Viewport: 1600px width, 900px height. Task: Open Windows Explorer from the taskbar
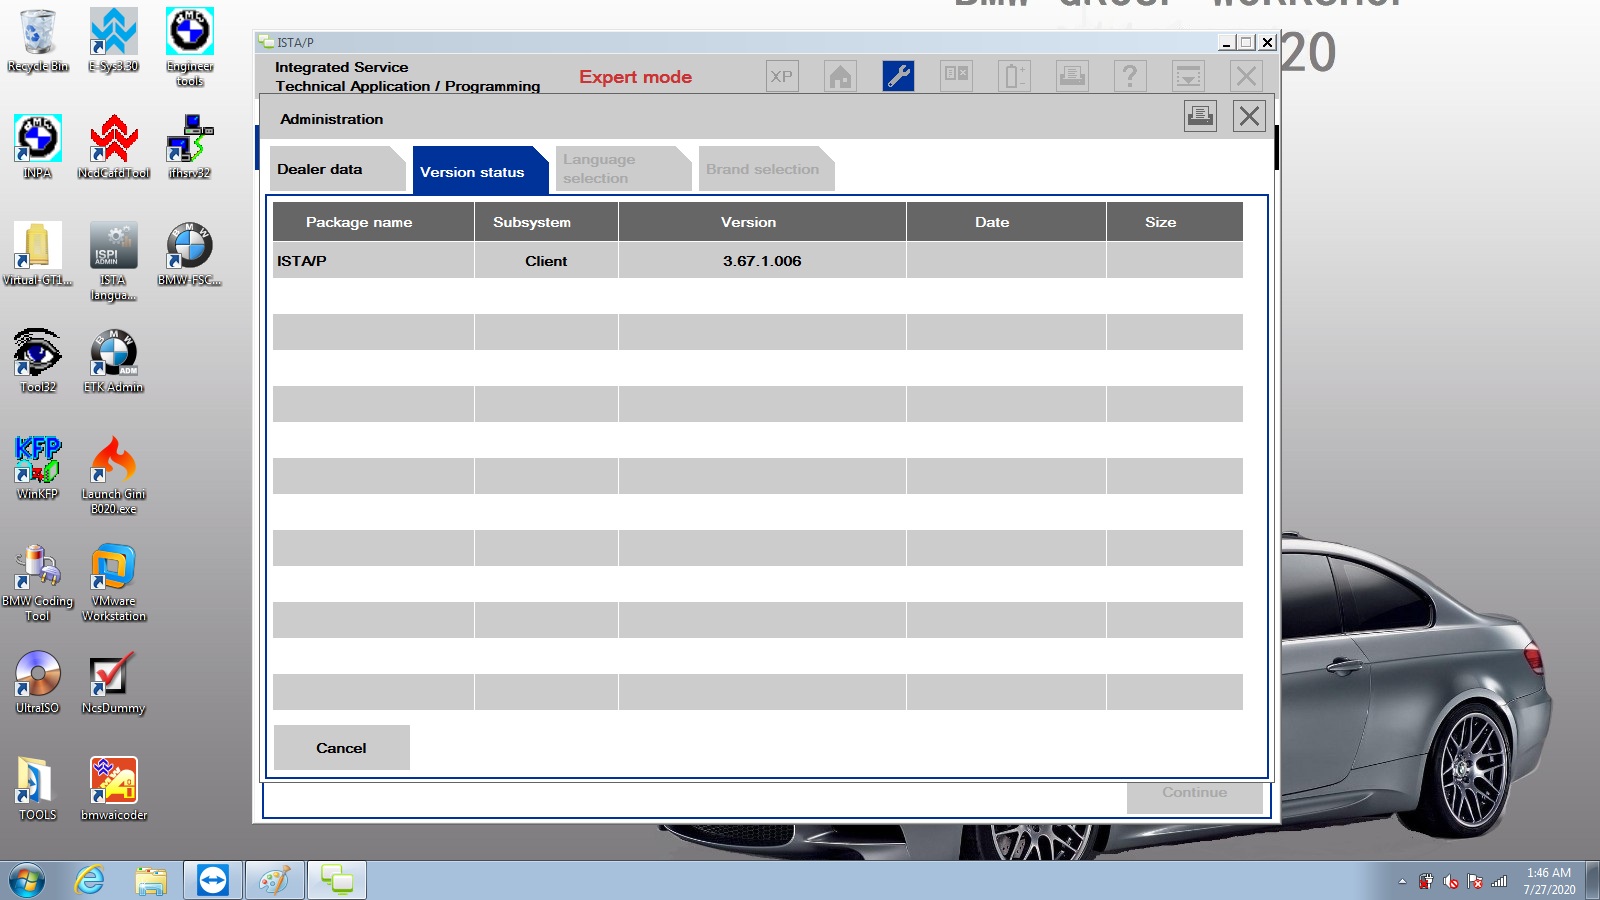(x=151, y=881)
